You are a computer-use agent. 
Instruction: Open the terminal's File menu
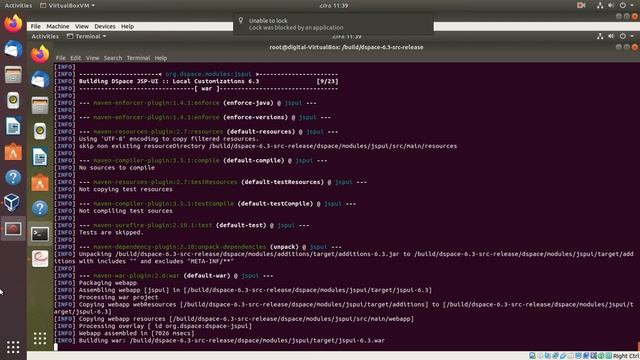point(60,58)
